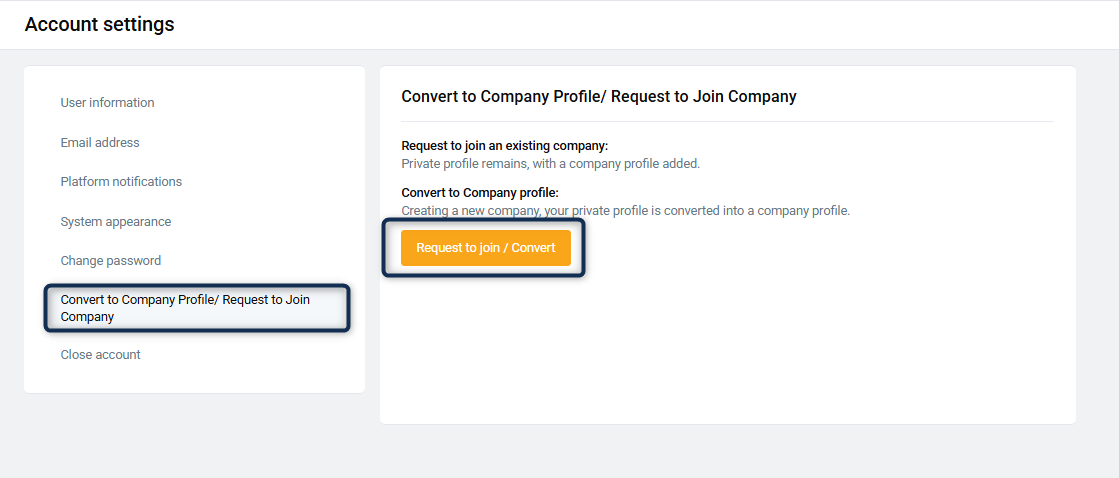Screen dimensions: 1119x478
Task: Click blank content panel area below the orange button
Action: pyautogui.click(x=727, y=350)
